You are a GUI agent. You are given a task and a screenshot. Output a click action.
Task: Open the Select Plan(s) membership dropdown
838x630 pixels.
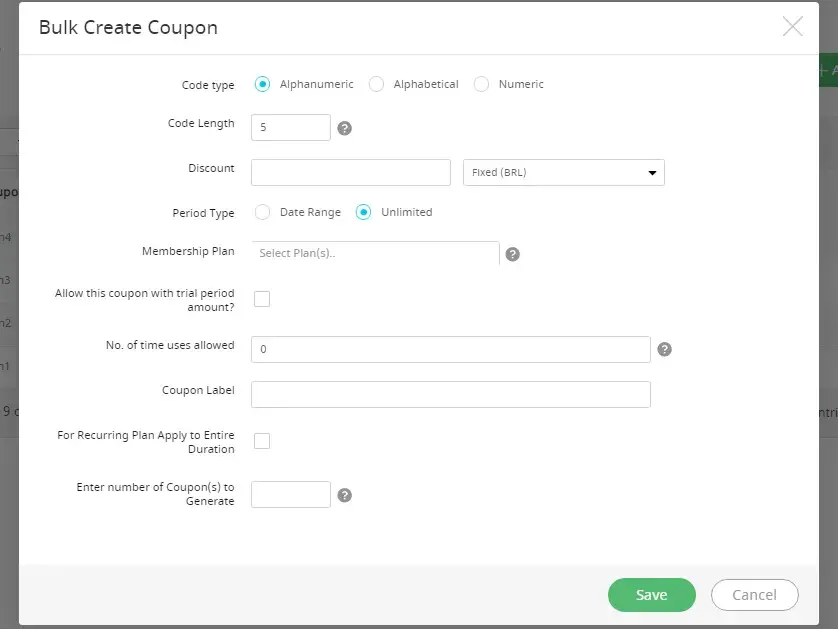click(375, 254)
